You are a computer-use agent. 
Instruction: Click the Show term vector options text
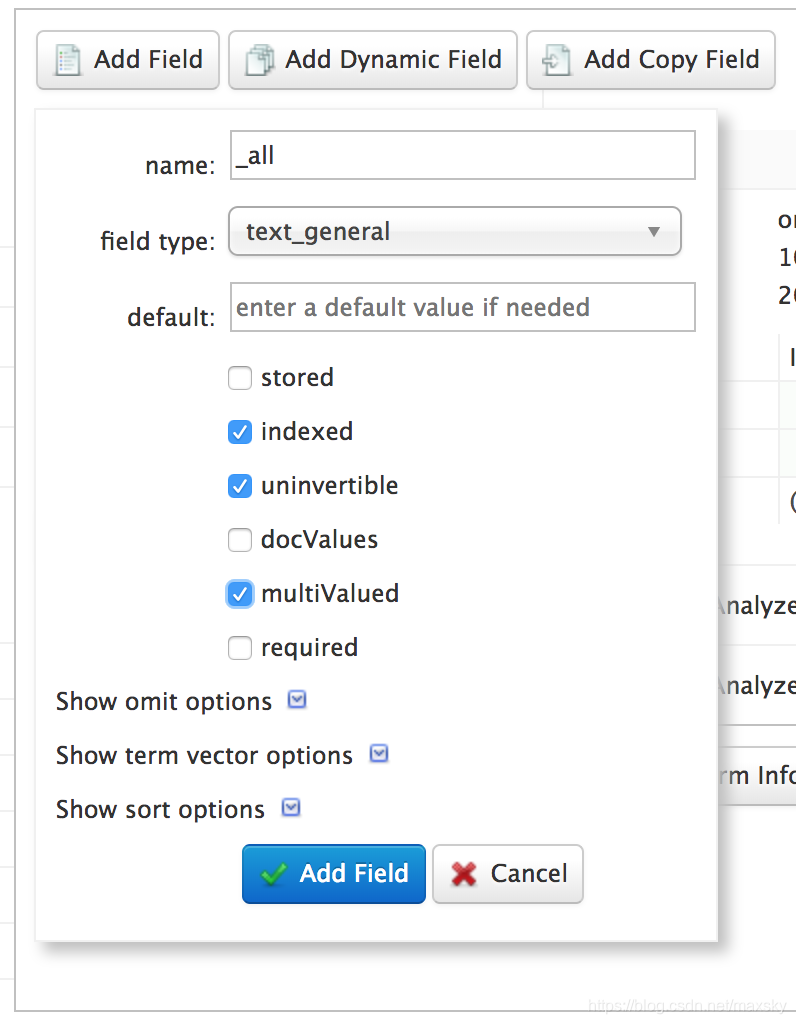[204, 756]
